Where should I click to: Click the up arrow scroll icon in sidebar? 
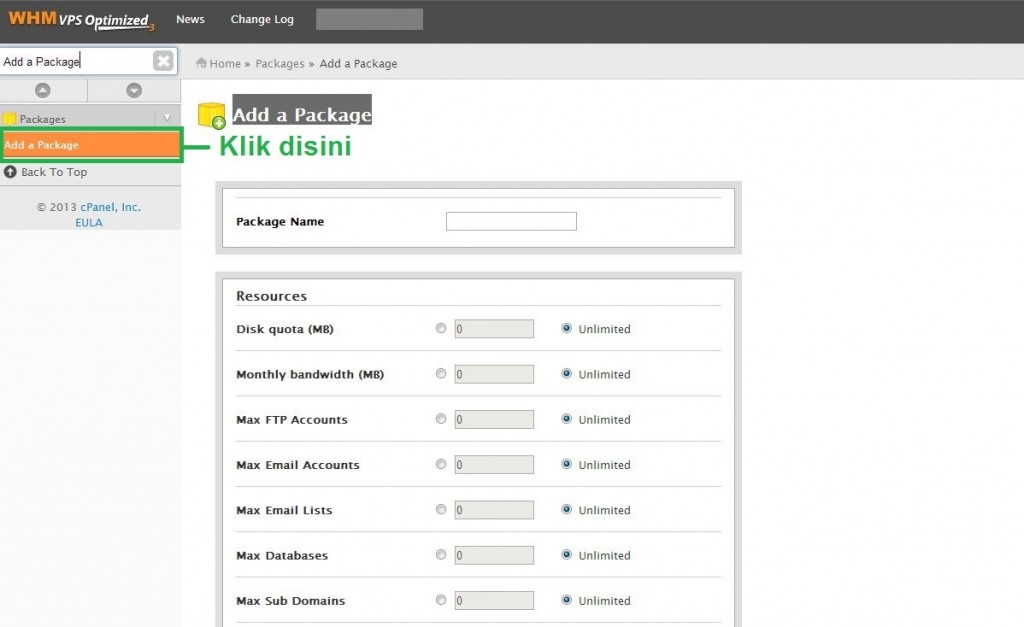tap(44, 89)
